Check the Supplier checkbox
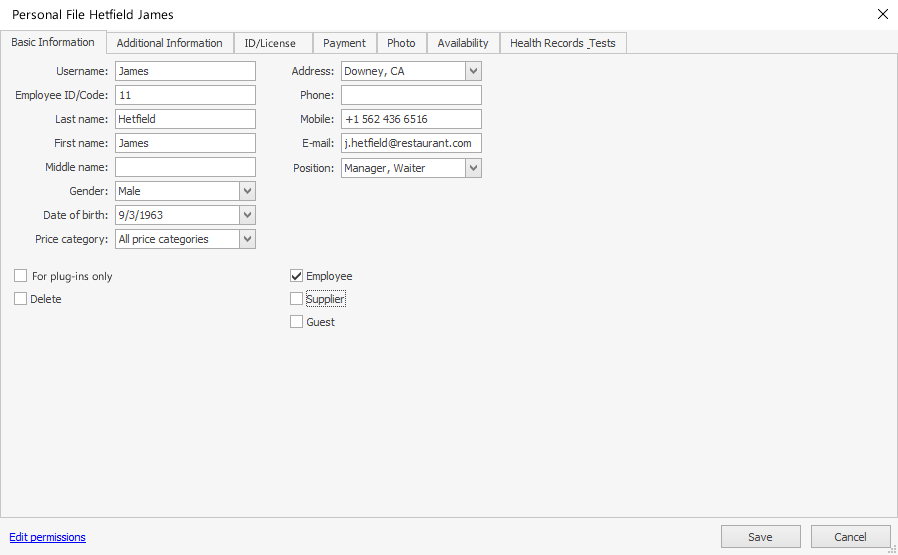The height and width of the screenshot is (555, 898). [296, 299]
